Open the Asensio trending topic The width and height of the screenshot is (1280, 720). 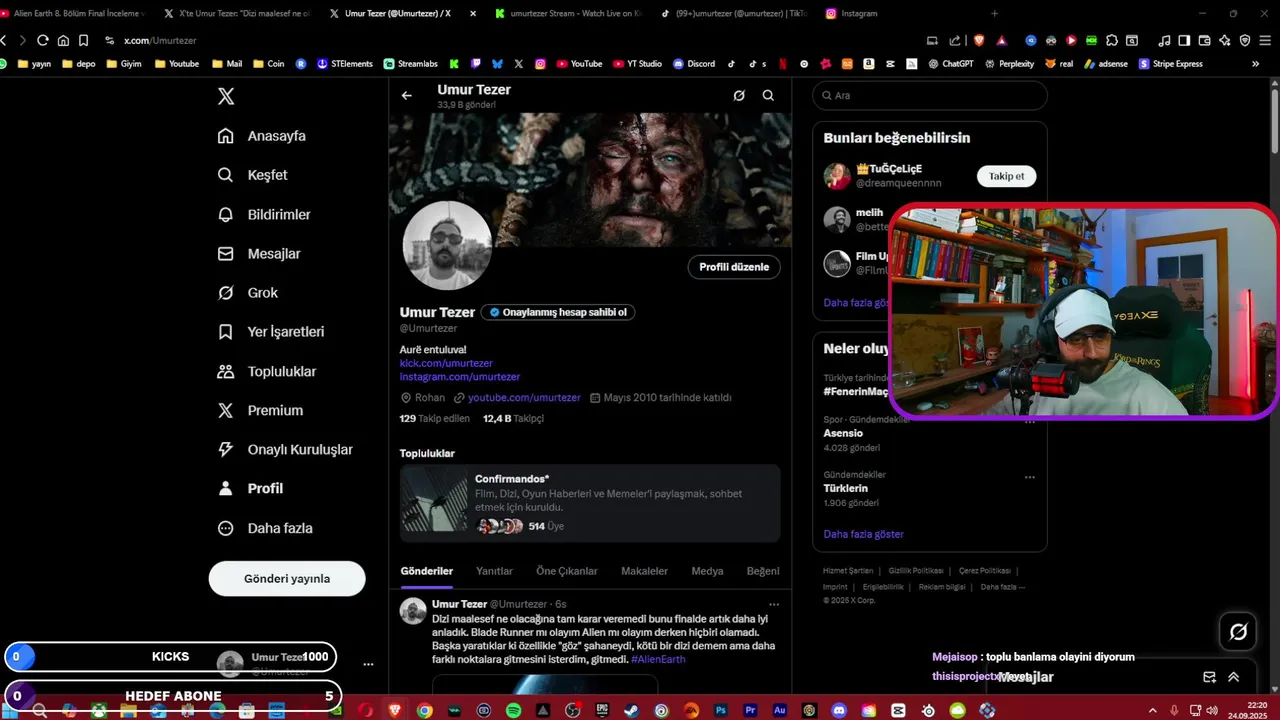tap(843, 434)
